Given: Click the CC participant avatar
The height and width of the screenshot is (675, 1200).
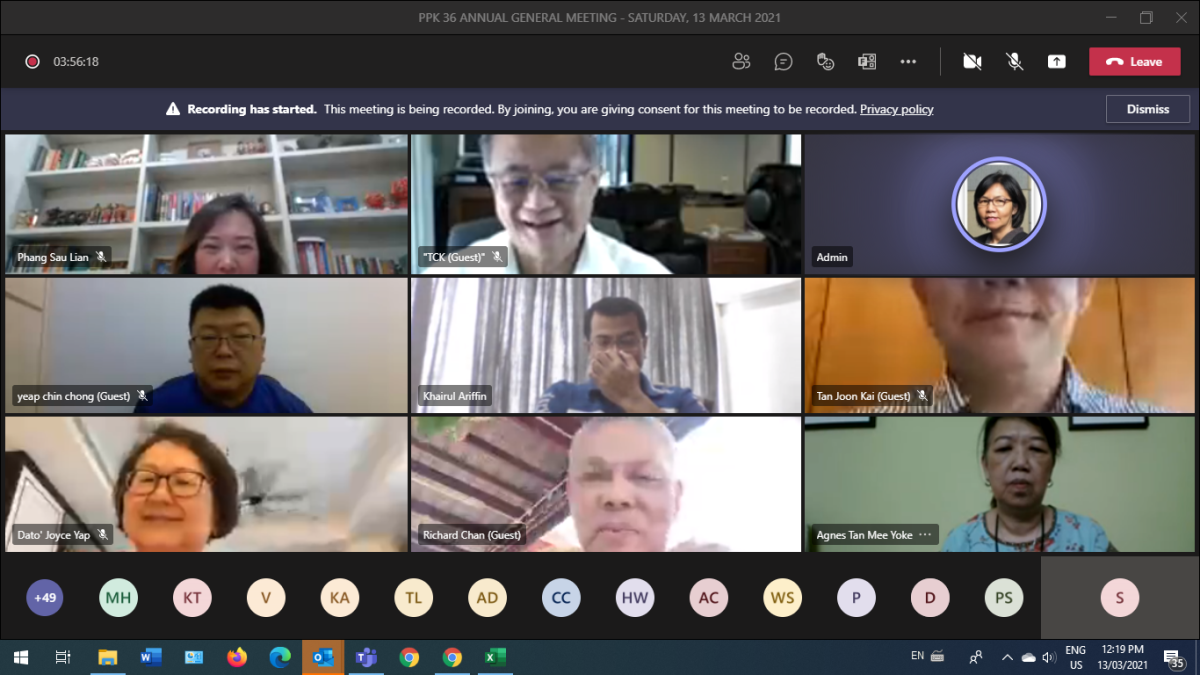Looking at the screenshot, I should (x=561, y=598).
